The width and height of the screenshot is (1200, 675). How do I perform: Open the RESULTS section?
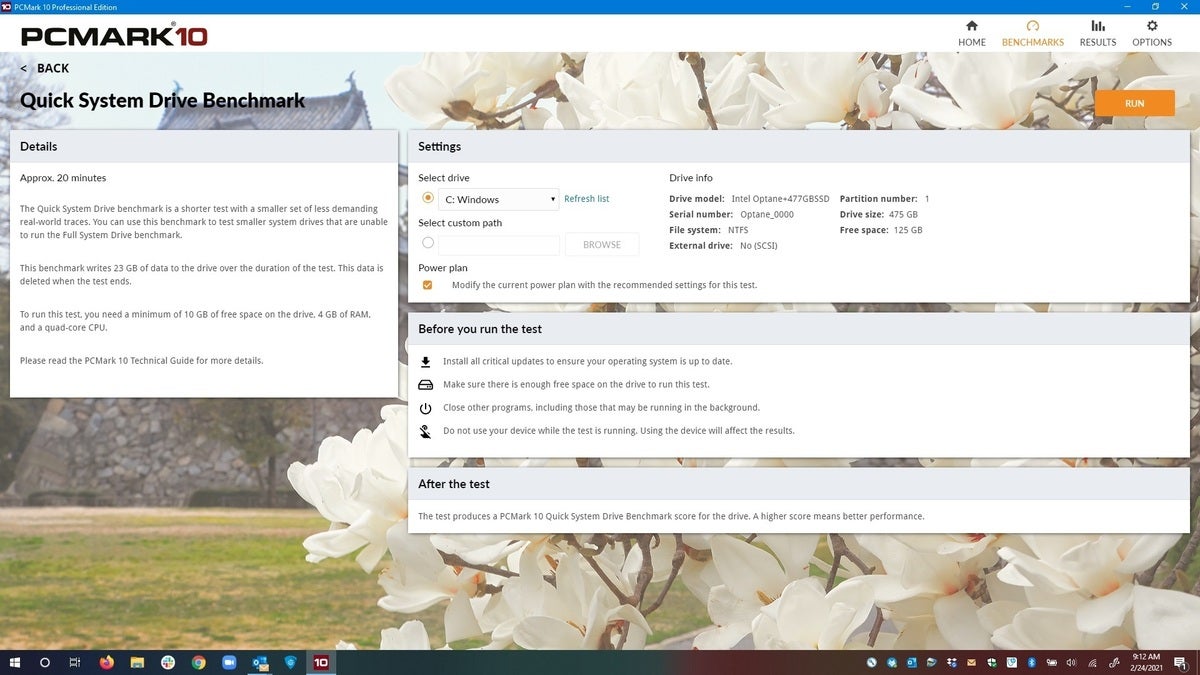(1098, 33)
